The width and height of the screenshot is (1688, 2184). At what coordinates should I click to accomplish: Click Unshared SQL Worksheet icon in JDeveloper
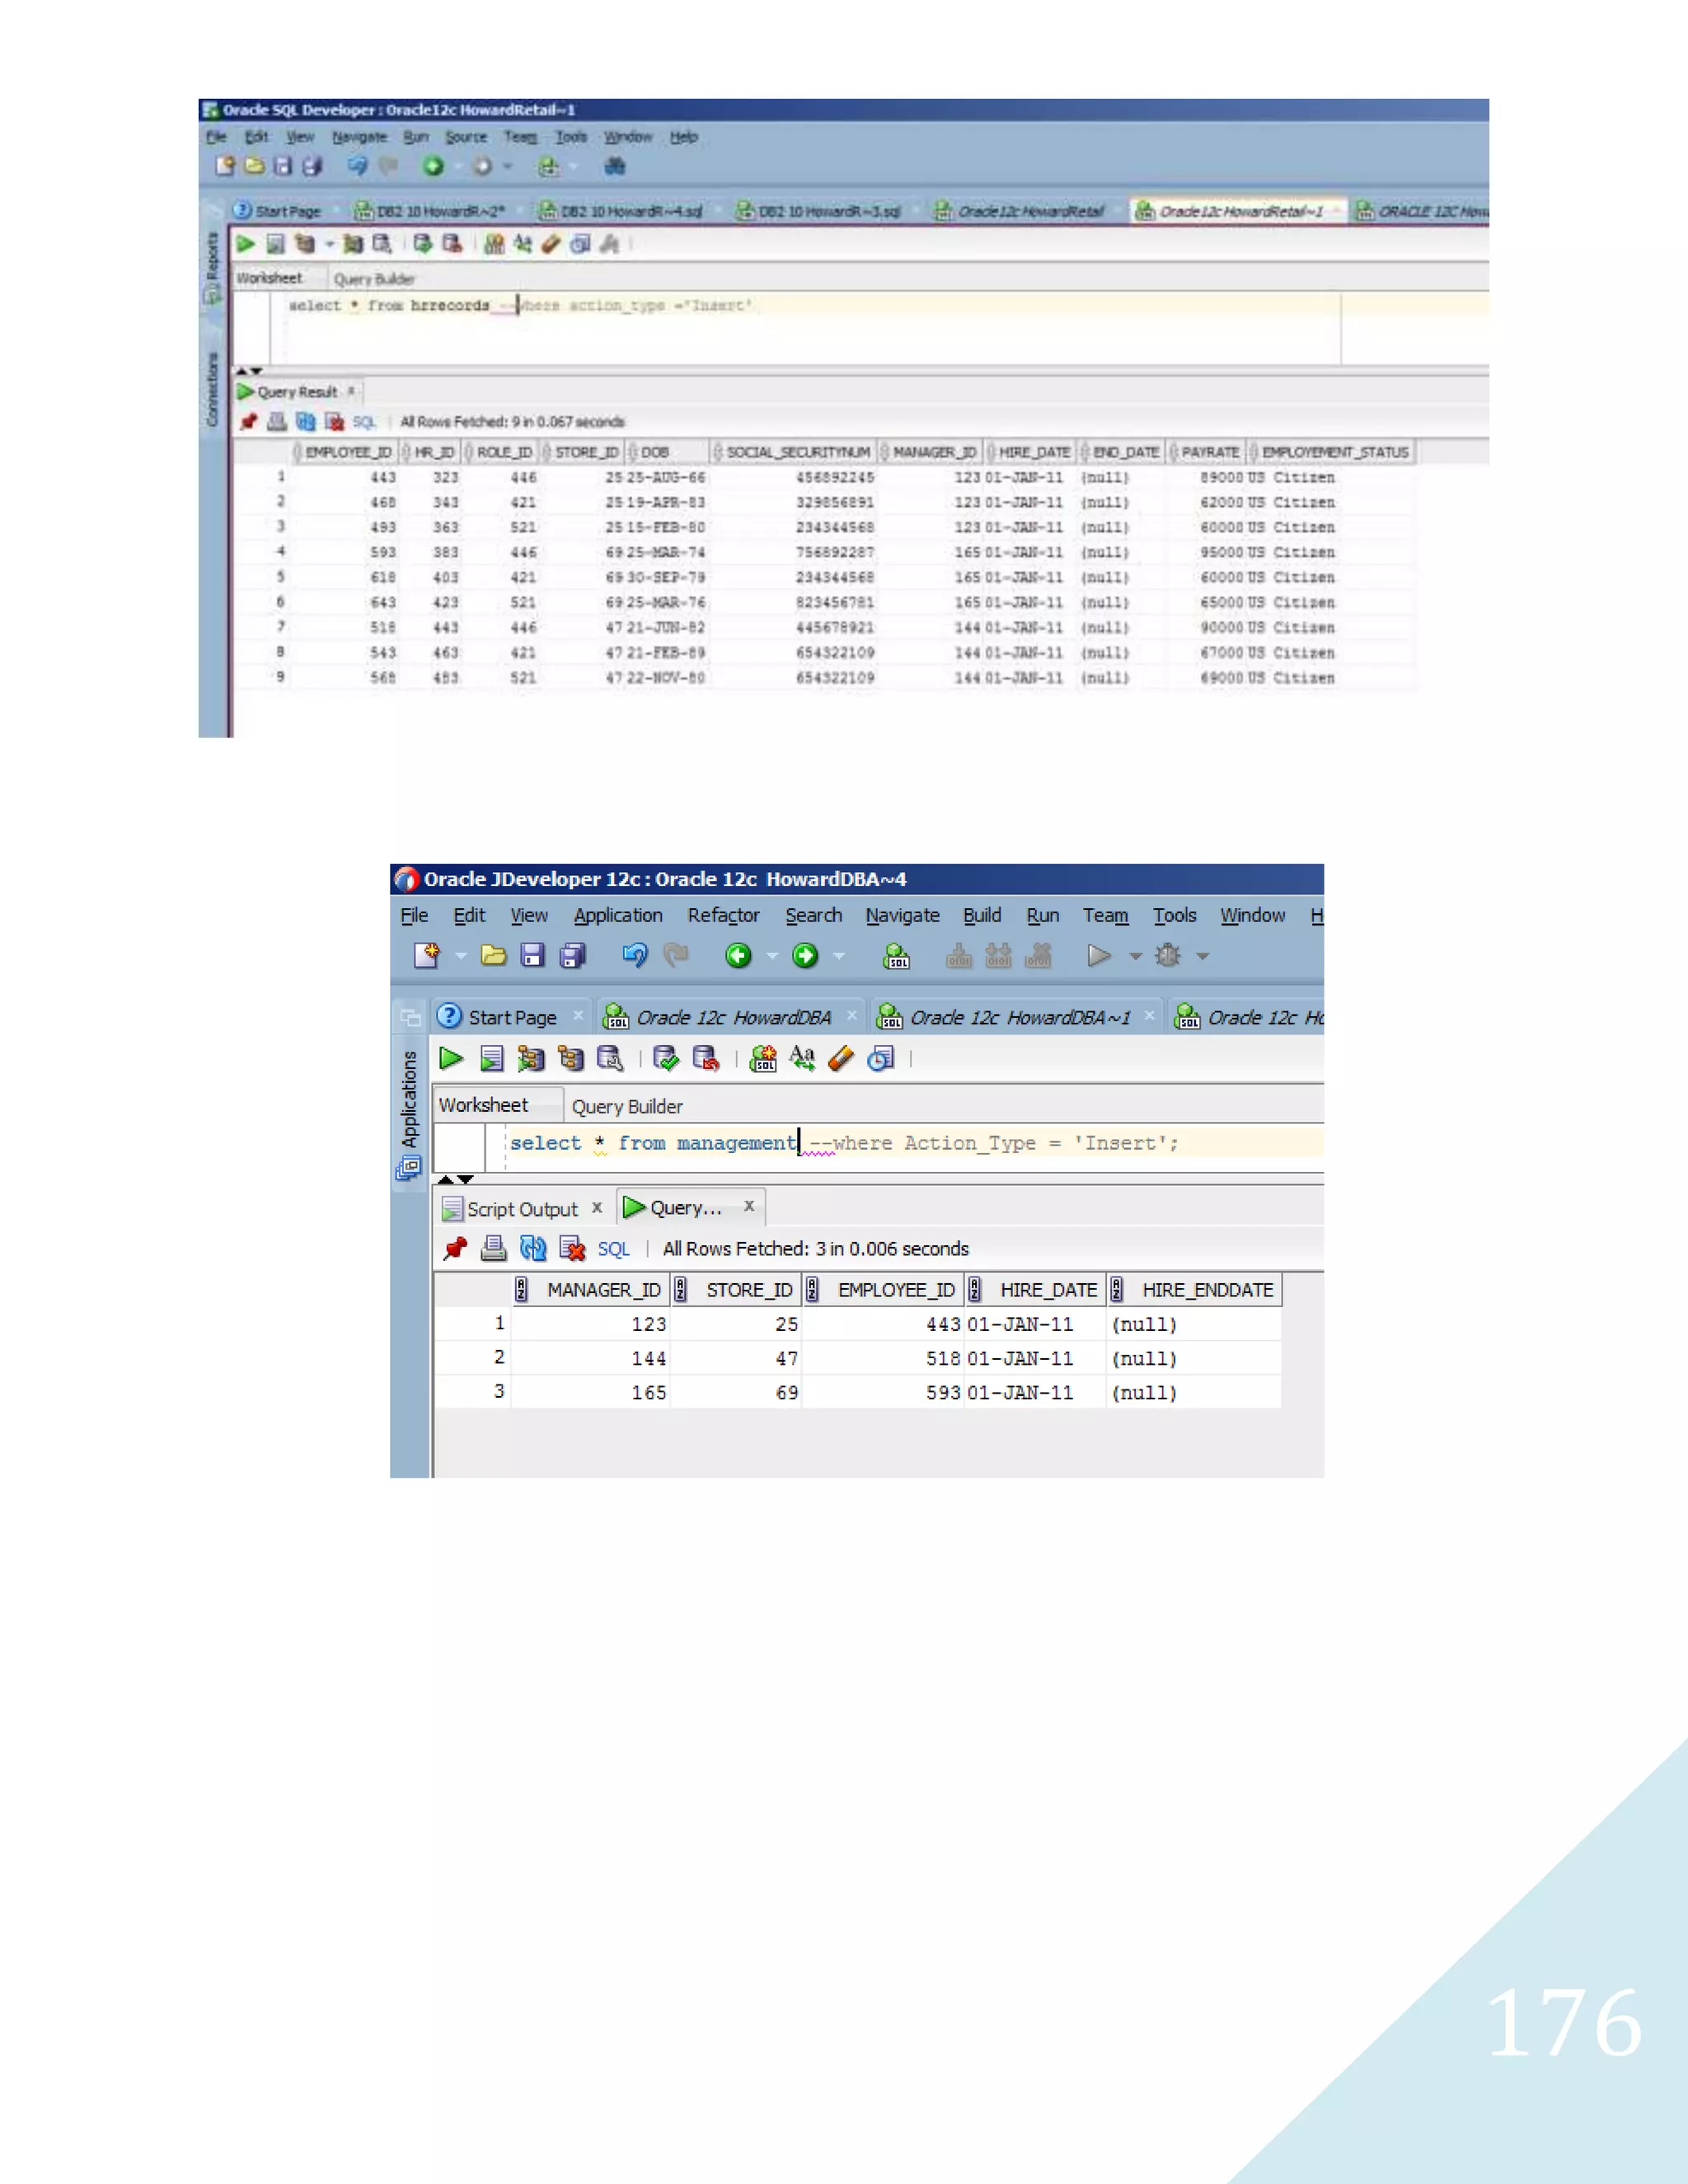tap(763, 1058)
